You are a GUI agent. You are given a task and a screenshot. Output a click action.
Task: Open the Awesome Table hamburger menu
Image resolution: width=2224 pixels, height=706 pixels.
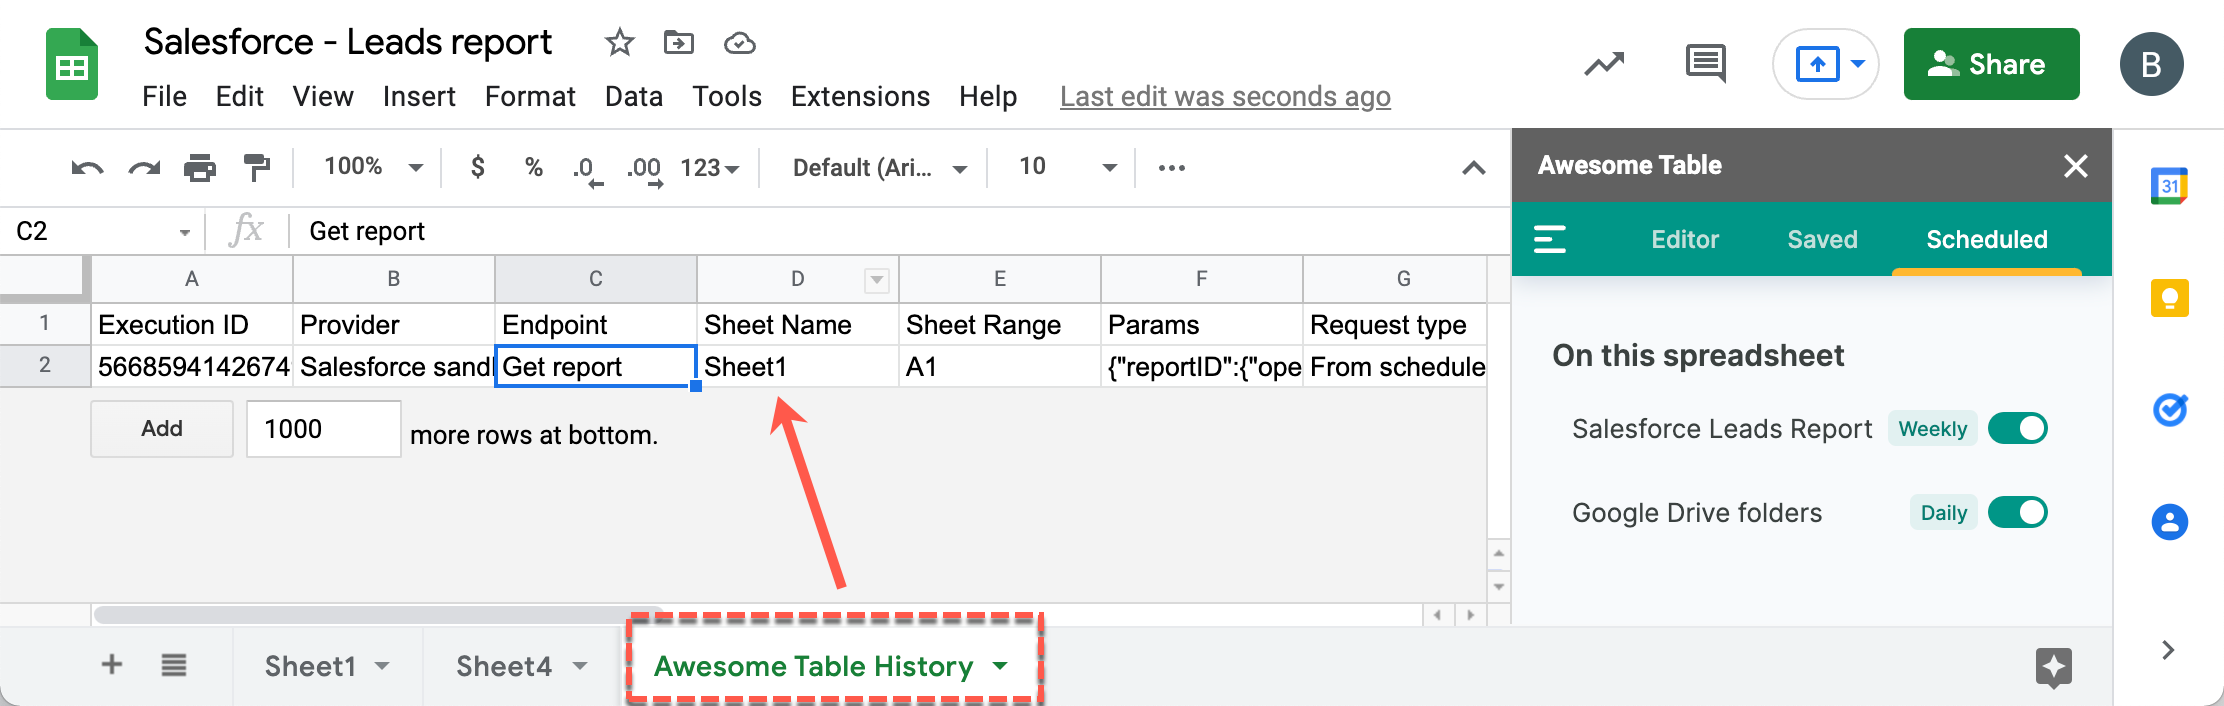[x=1550, y=239]
